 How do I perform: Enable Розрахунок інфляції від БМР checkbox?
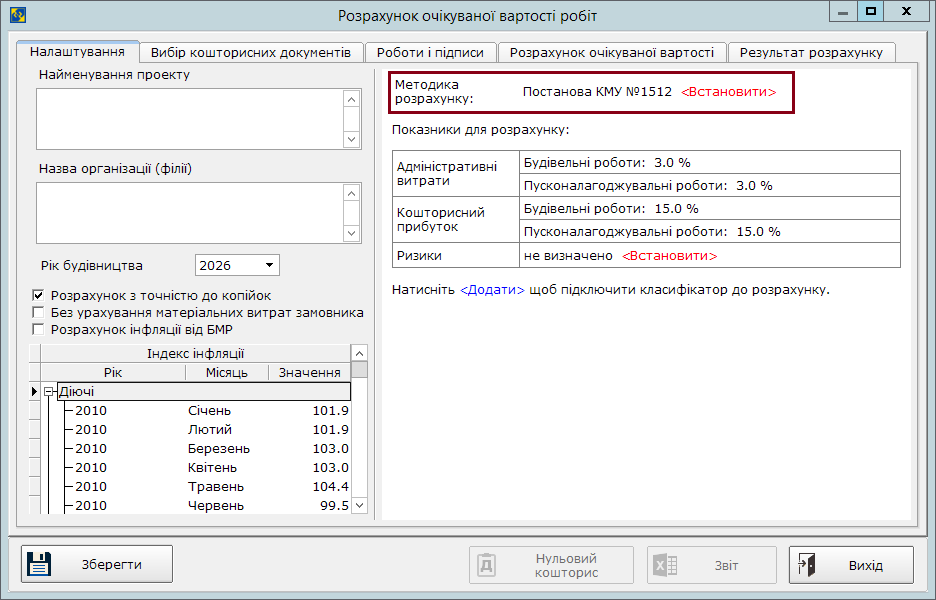click(39, 330)
